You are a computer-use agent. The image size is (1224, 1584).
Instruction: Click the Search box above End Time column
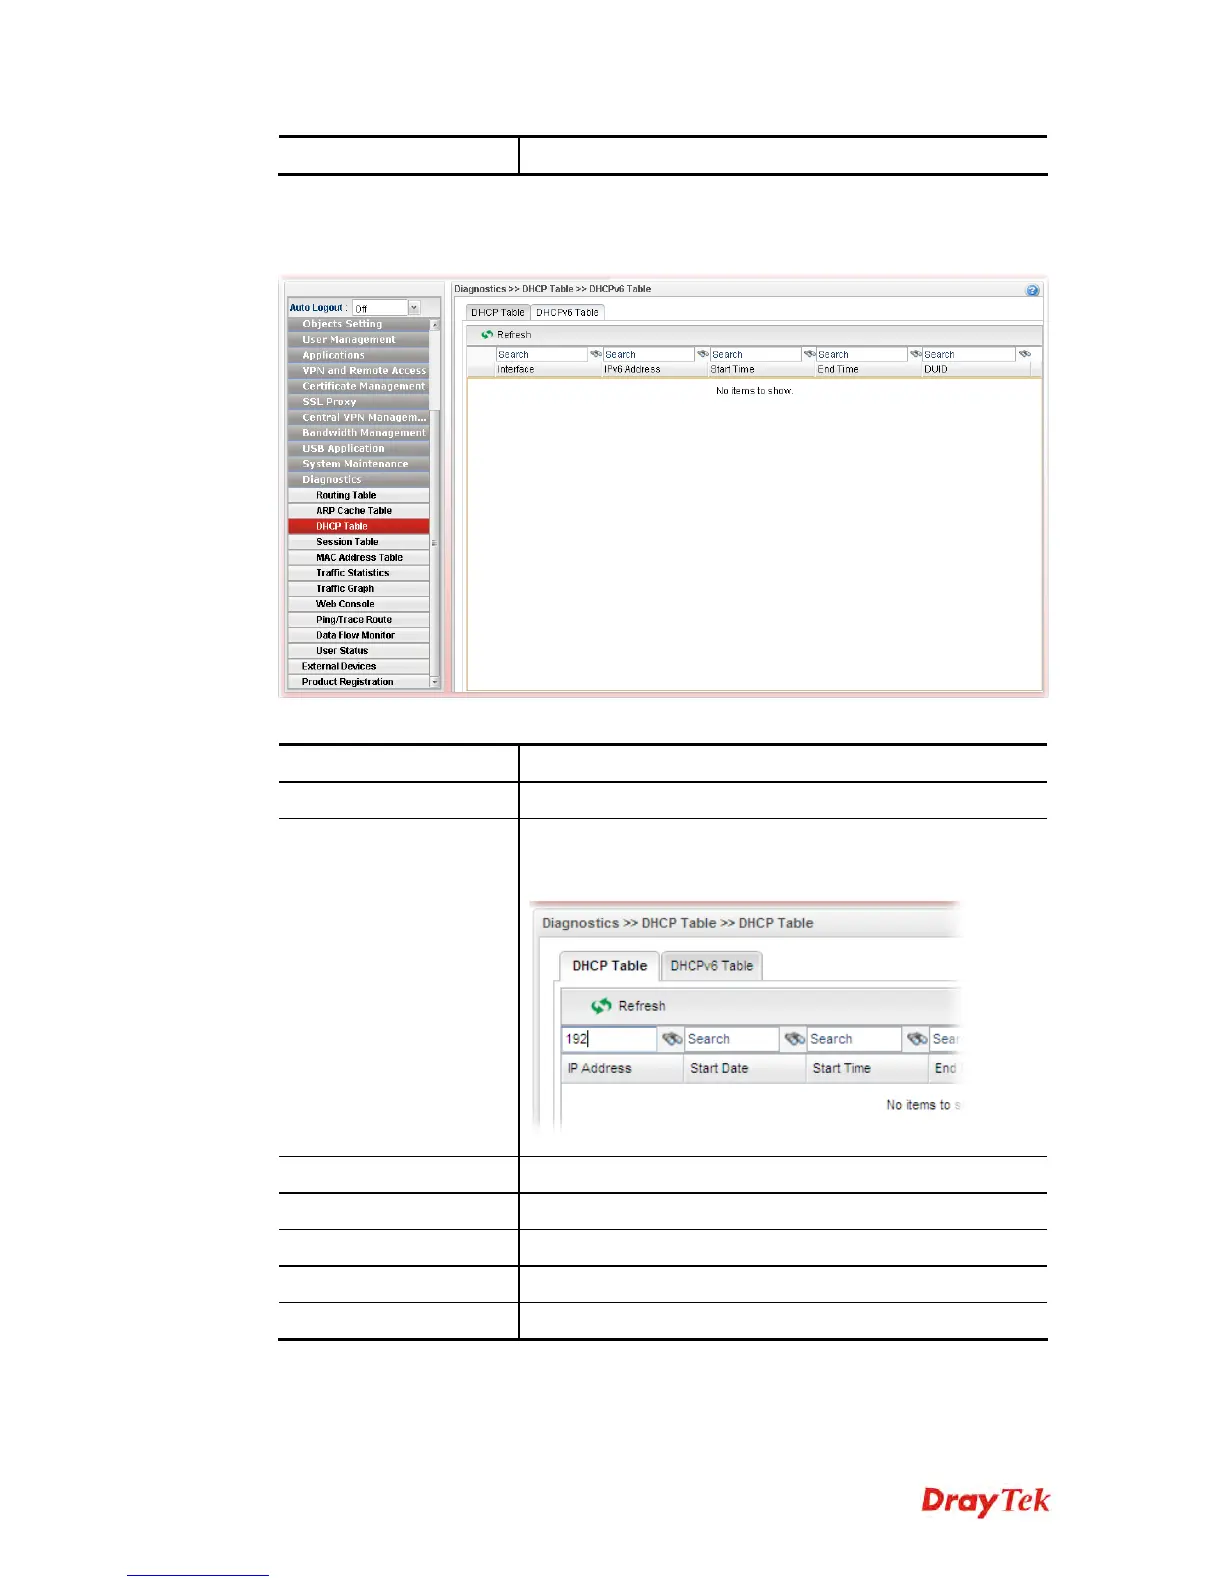click(x=861, y=355)
